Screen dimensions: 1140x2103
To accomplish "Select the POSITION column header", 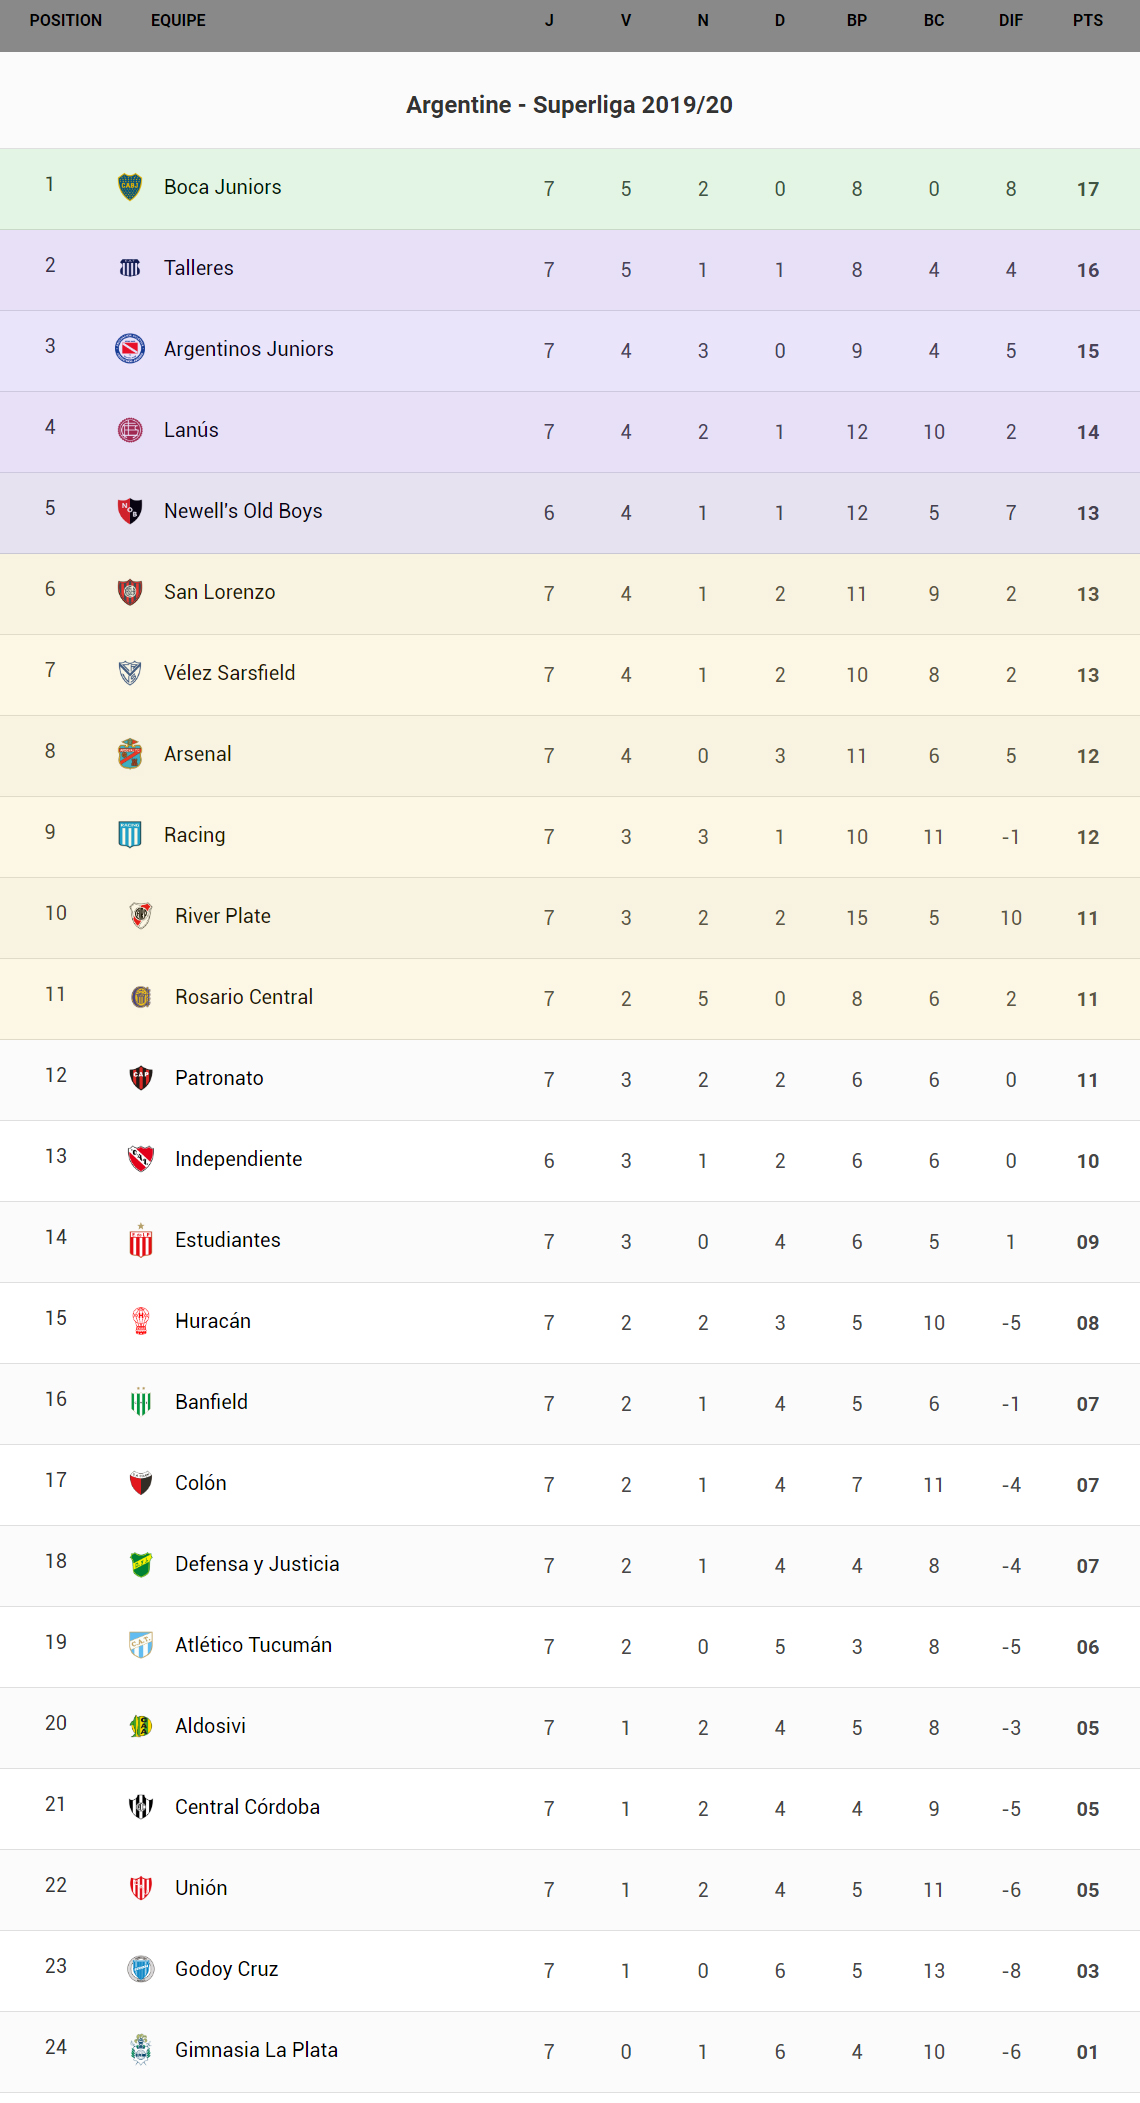I will pyautogui.click(x=66, y=21).
